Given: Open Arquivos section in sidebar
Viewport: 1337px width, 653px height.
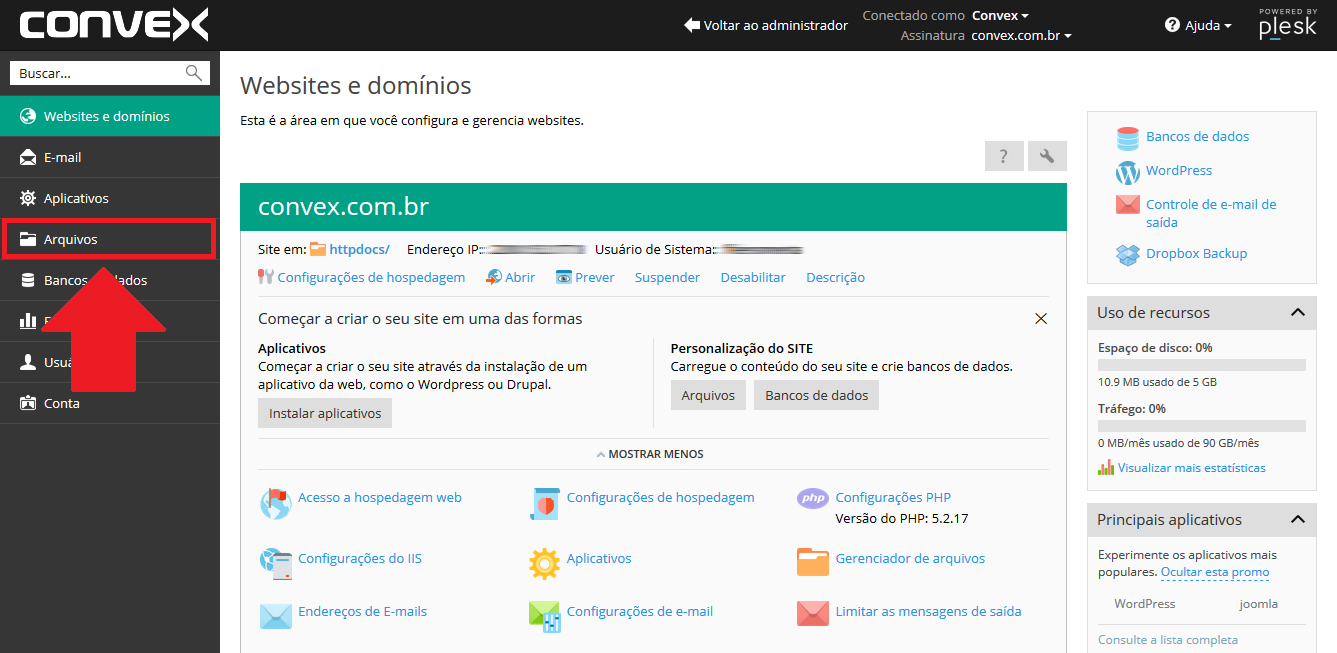Looking at the screenshot, I should (x=110, y=239).
